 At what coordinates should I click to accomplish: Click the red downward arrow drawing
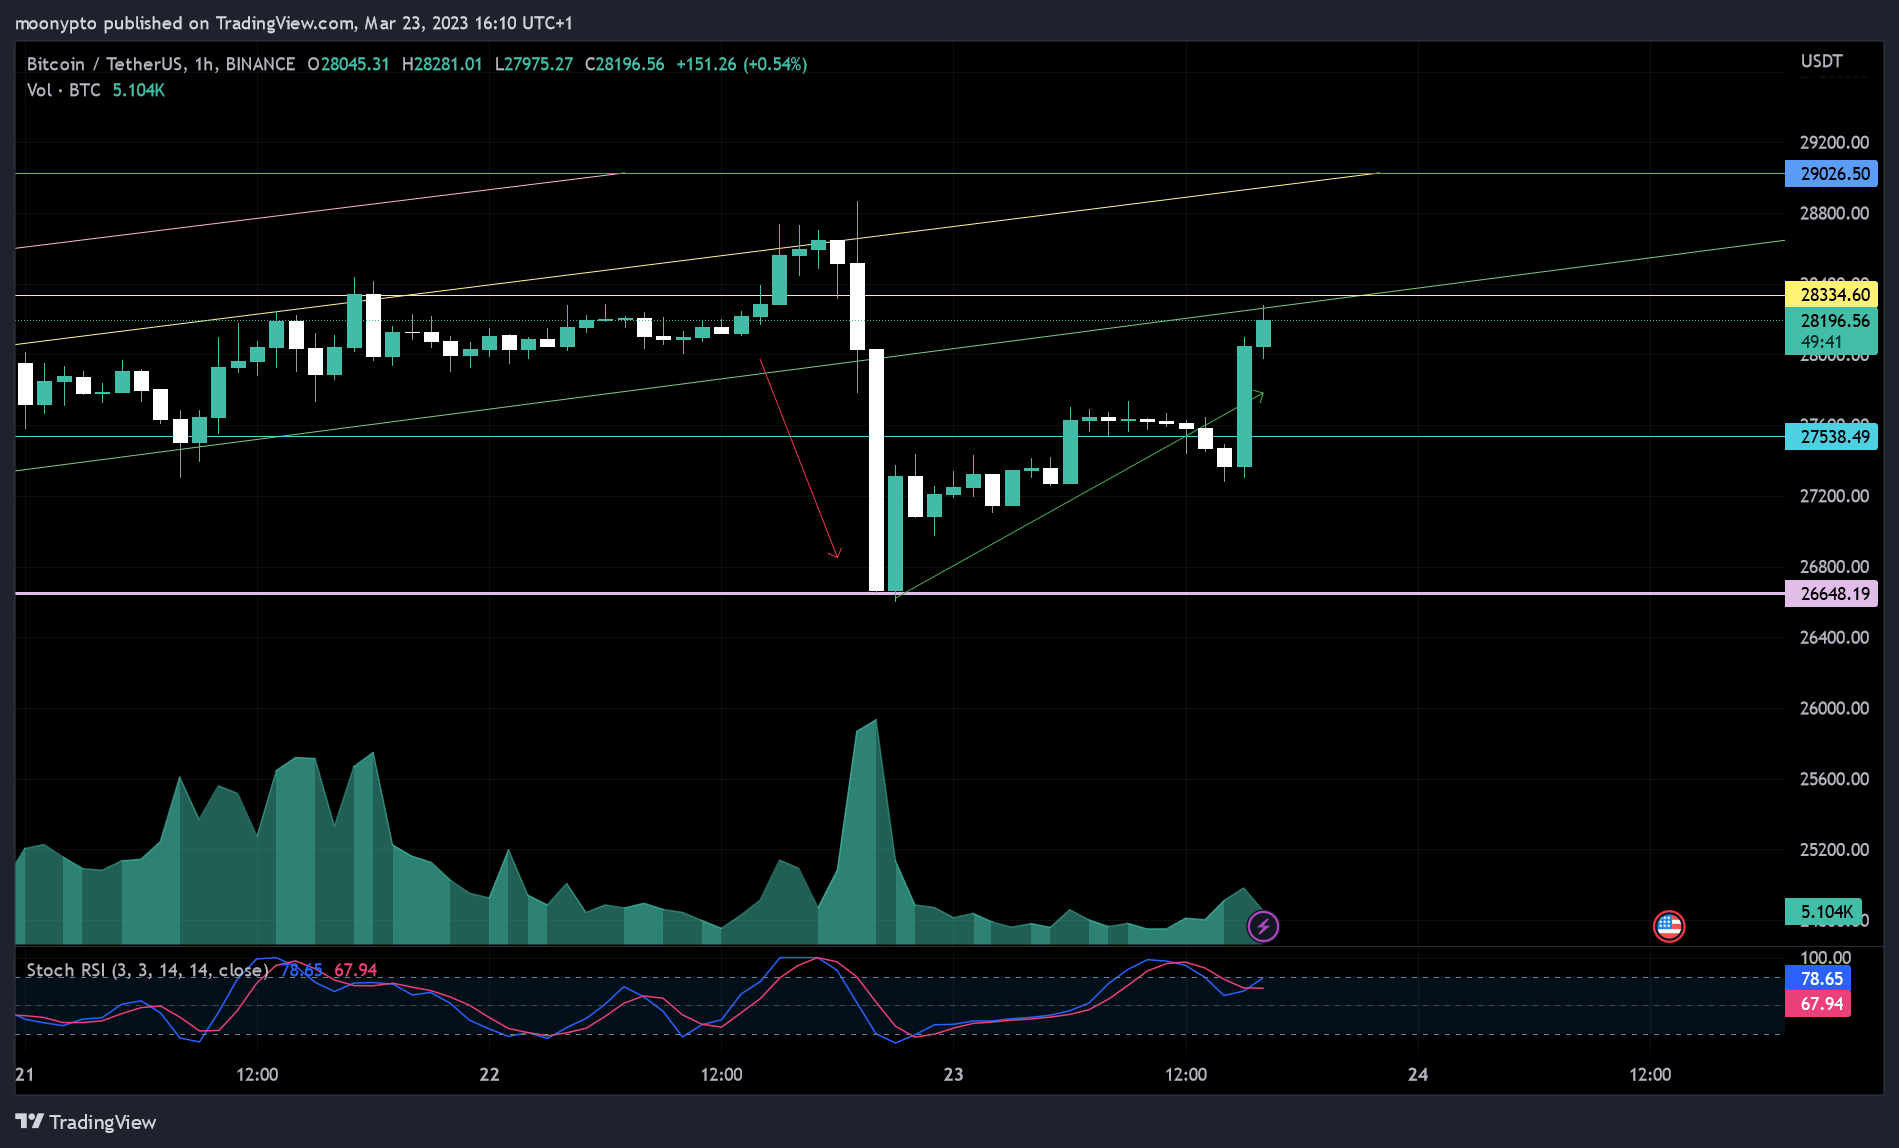click(800, 459)
